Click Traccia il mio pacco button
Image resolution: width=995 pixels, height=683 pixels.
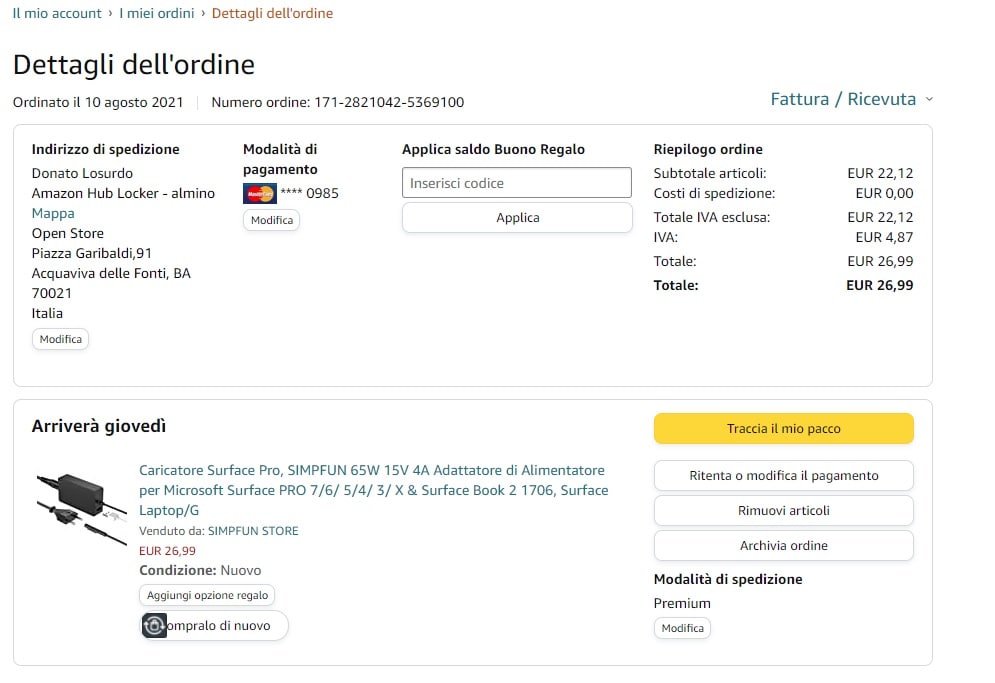coord(783,428)
